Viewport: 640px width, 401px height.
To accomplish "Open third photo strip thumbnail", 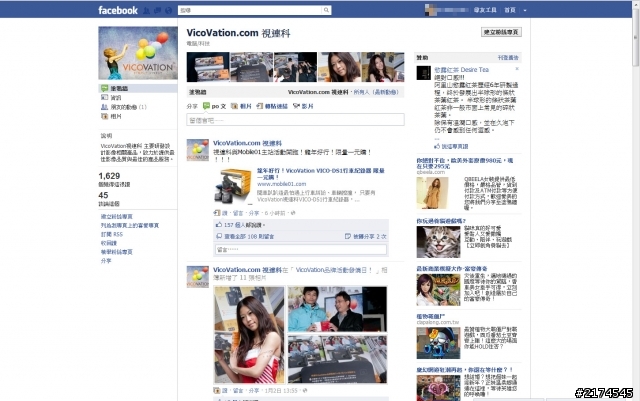I will click(296, 67).
